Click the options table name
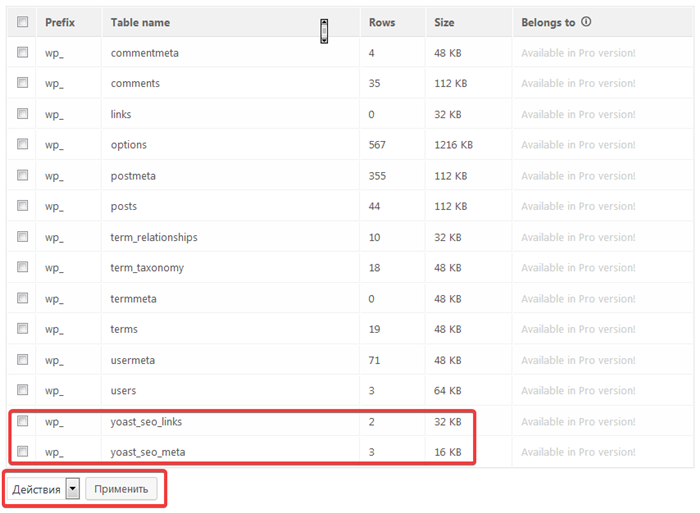700x513 pixels. [129, 145]
